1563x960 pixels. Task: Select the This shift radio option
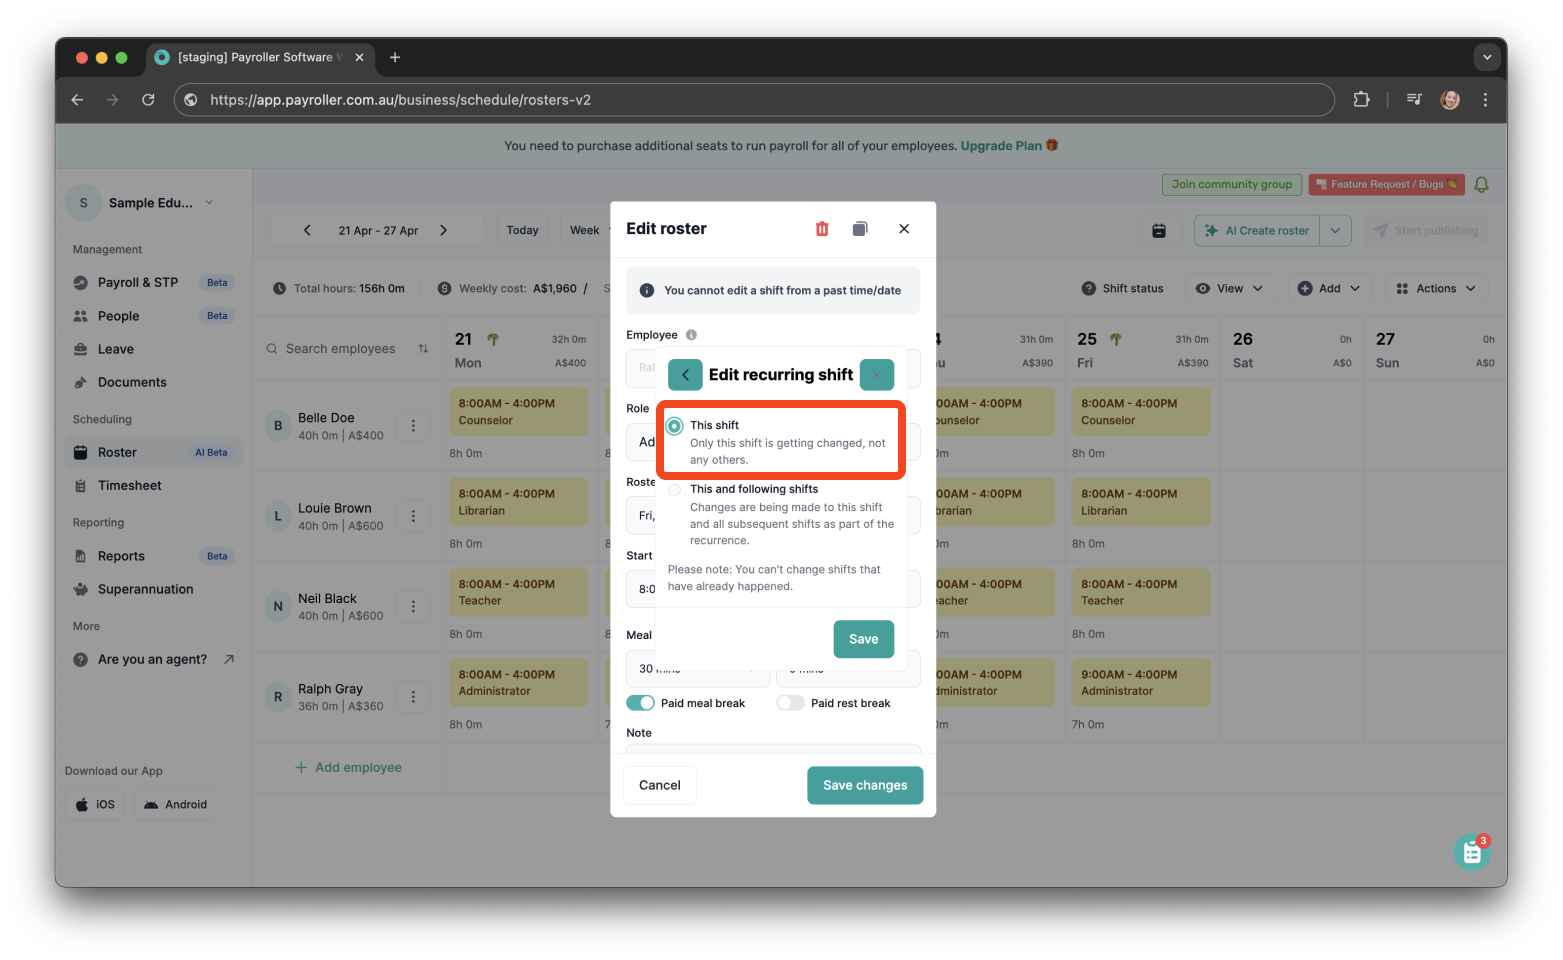(674, 425)
